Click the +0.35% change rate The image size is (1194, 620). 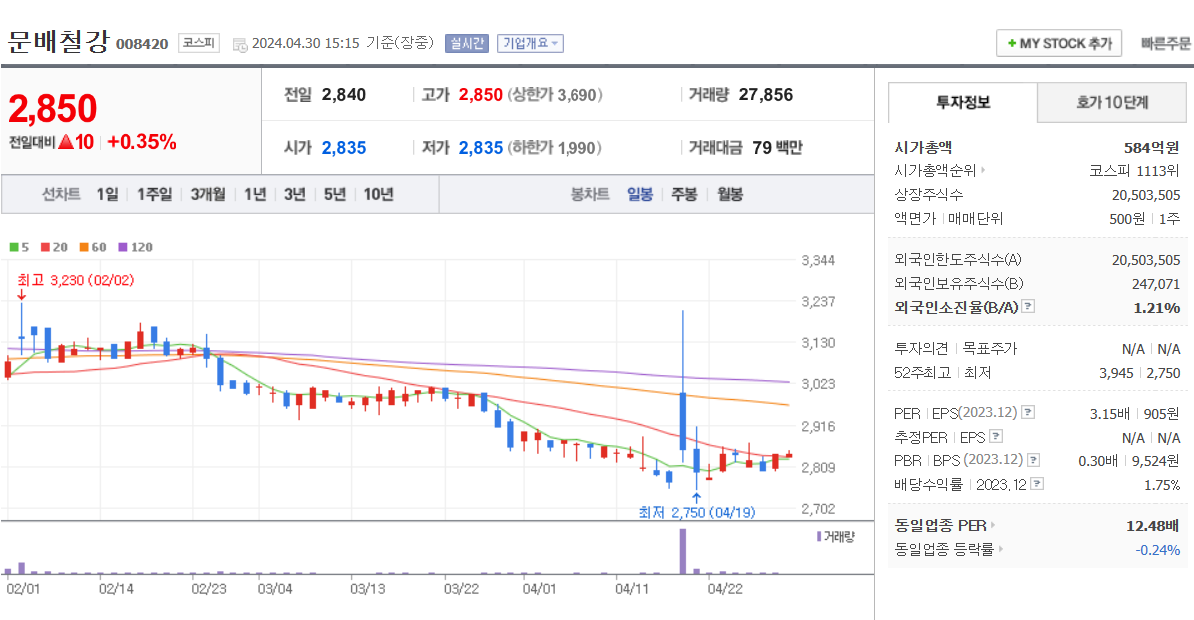click(x=142, y=142)
